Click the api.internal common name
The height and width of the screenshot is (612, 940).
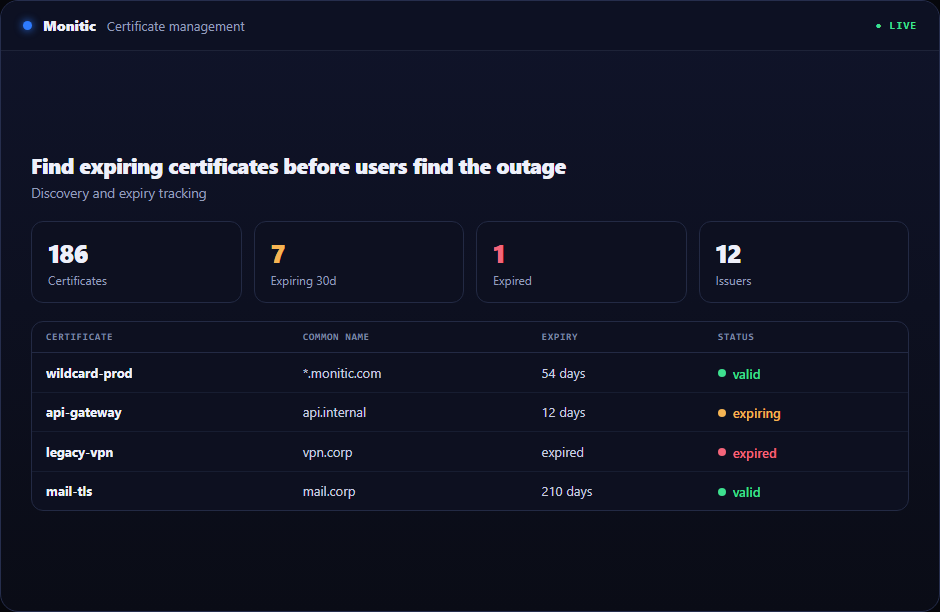(335, 412)
